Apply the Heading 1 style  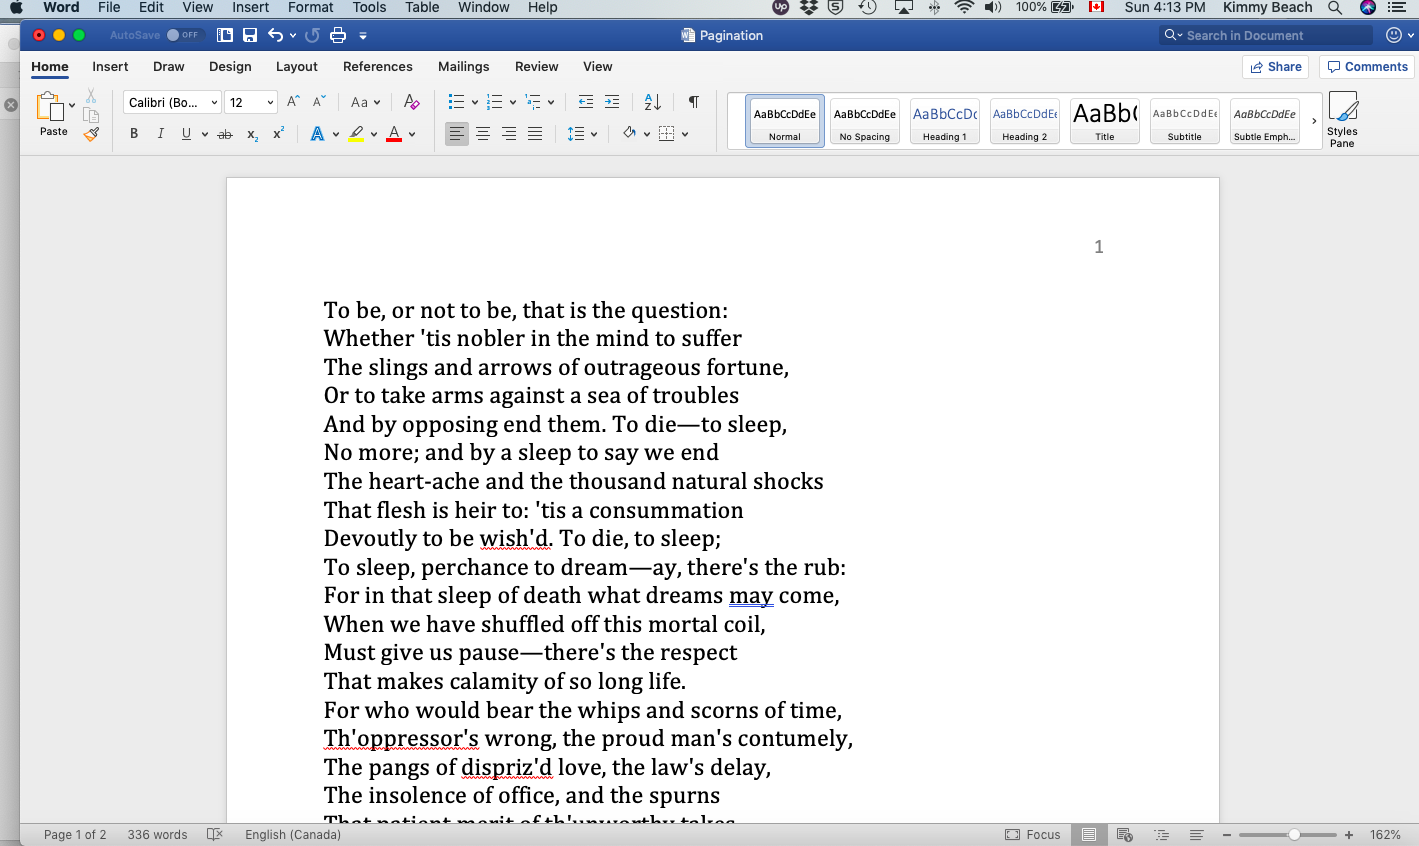[945, 121]
